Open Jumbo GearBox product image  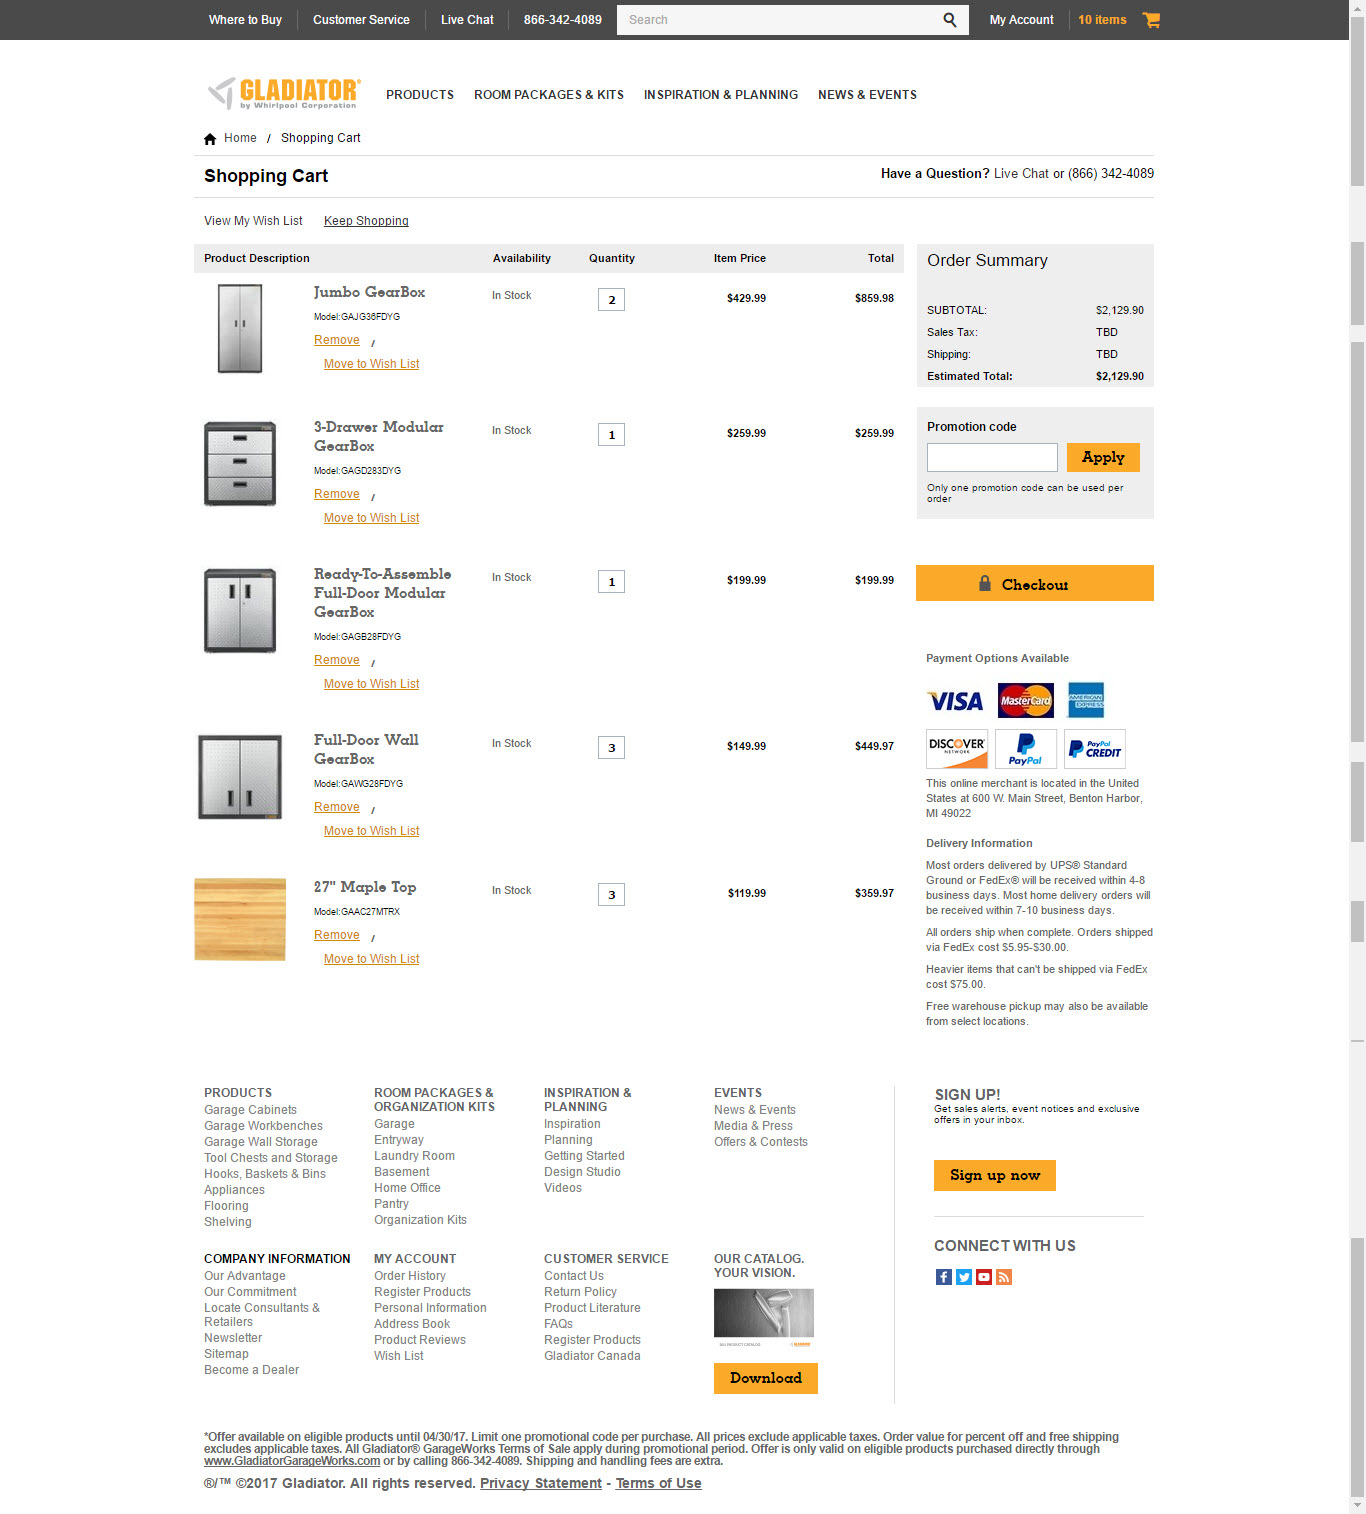240,329
